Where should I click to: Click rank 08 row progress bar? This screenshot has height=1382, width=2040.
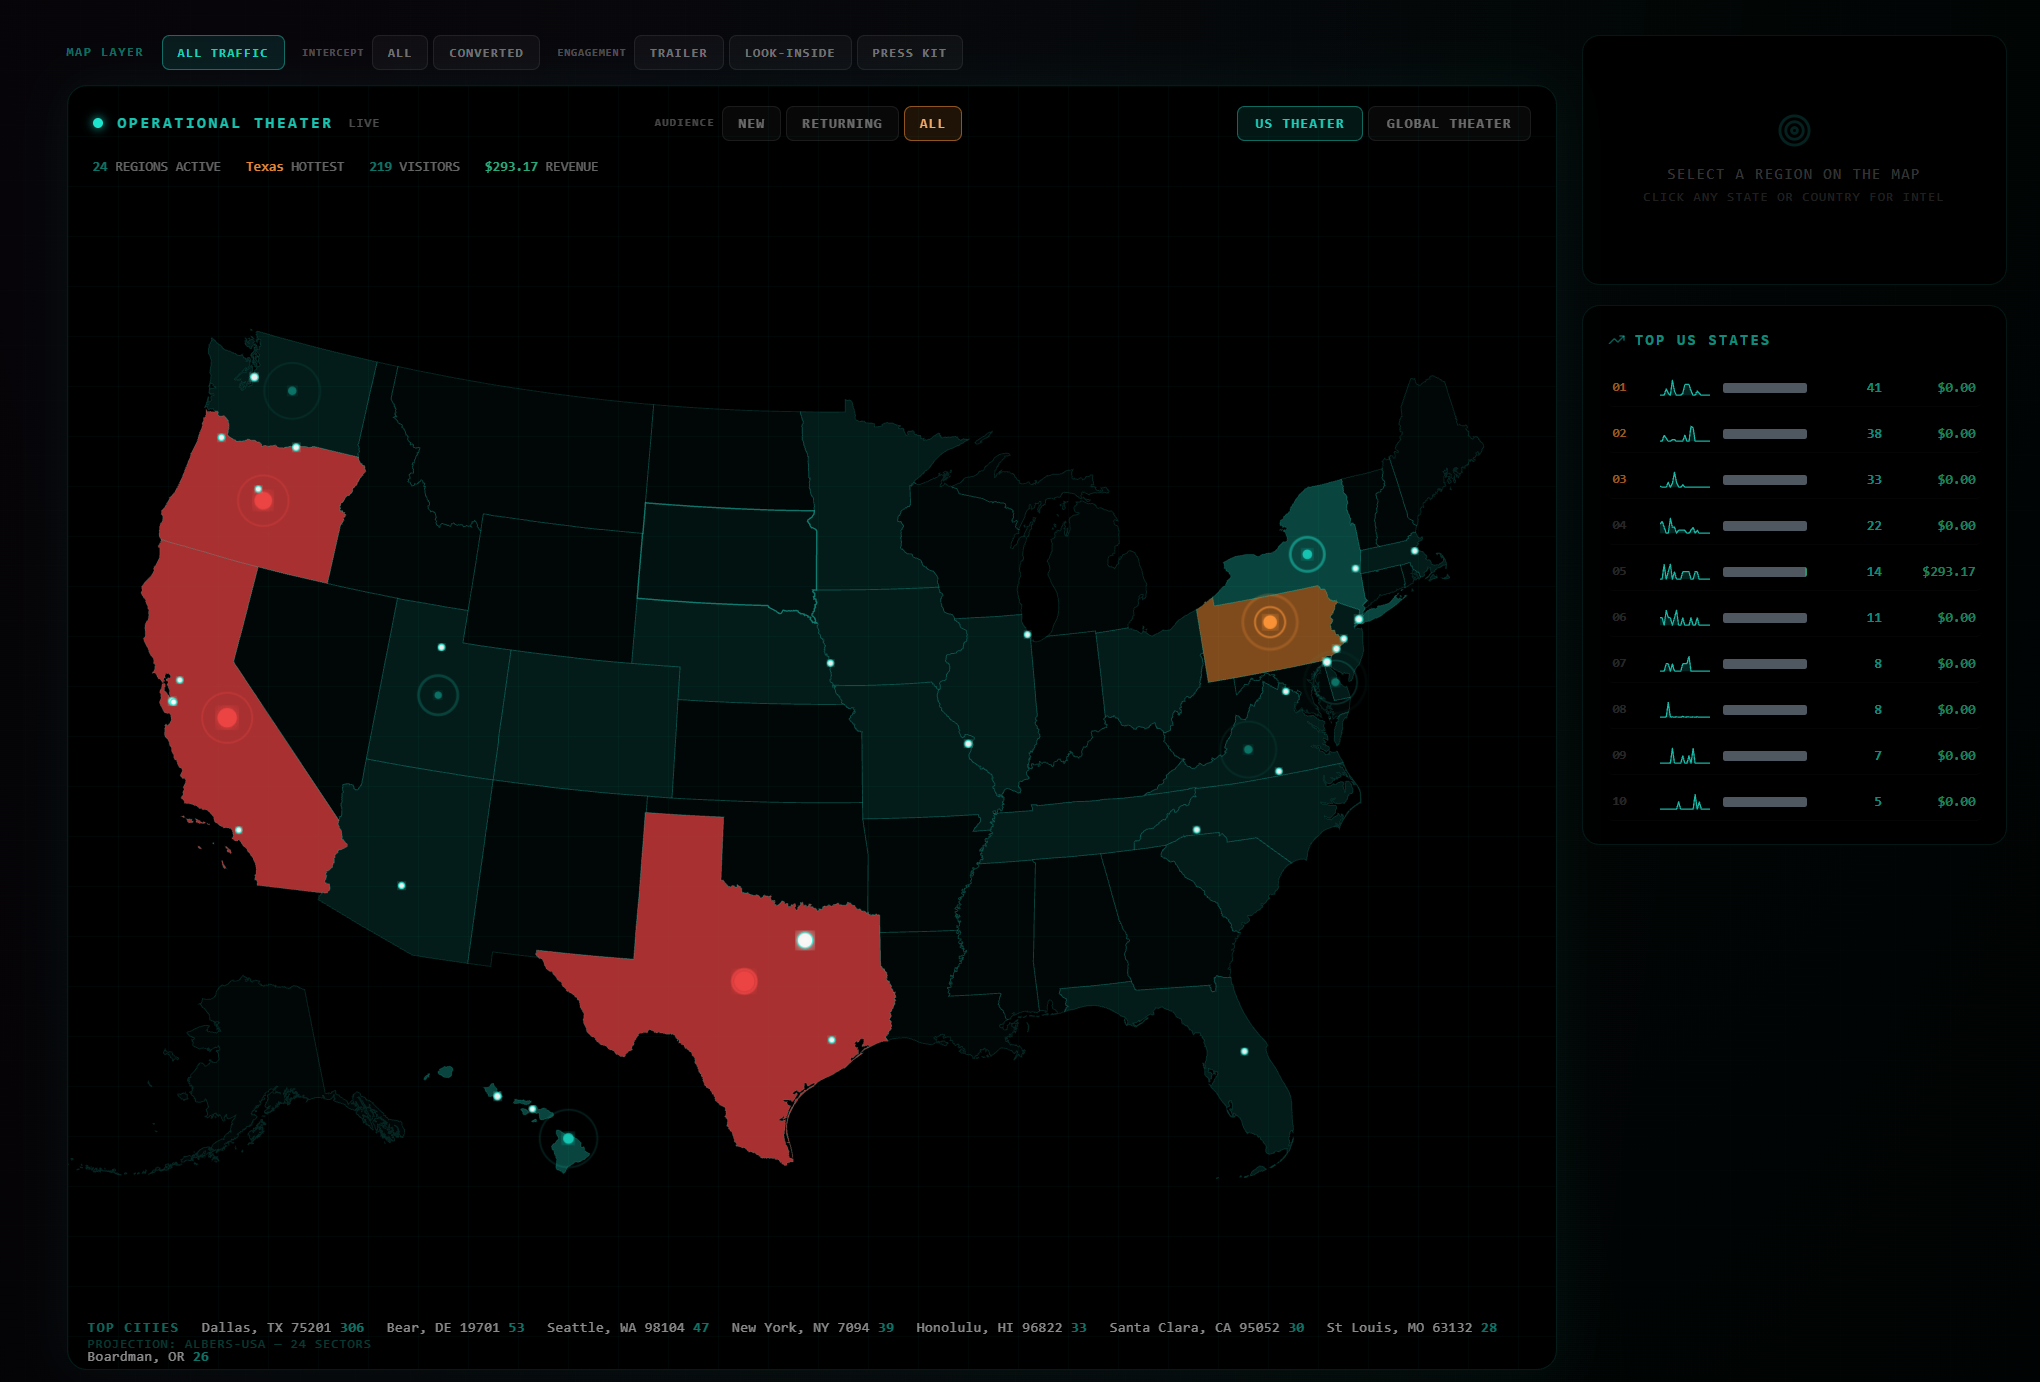(x=1765, y=710)
